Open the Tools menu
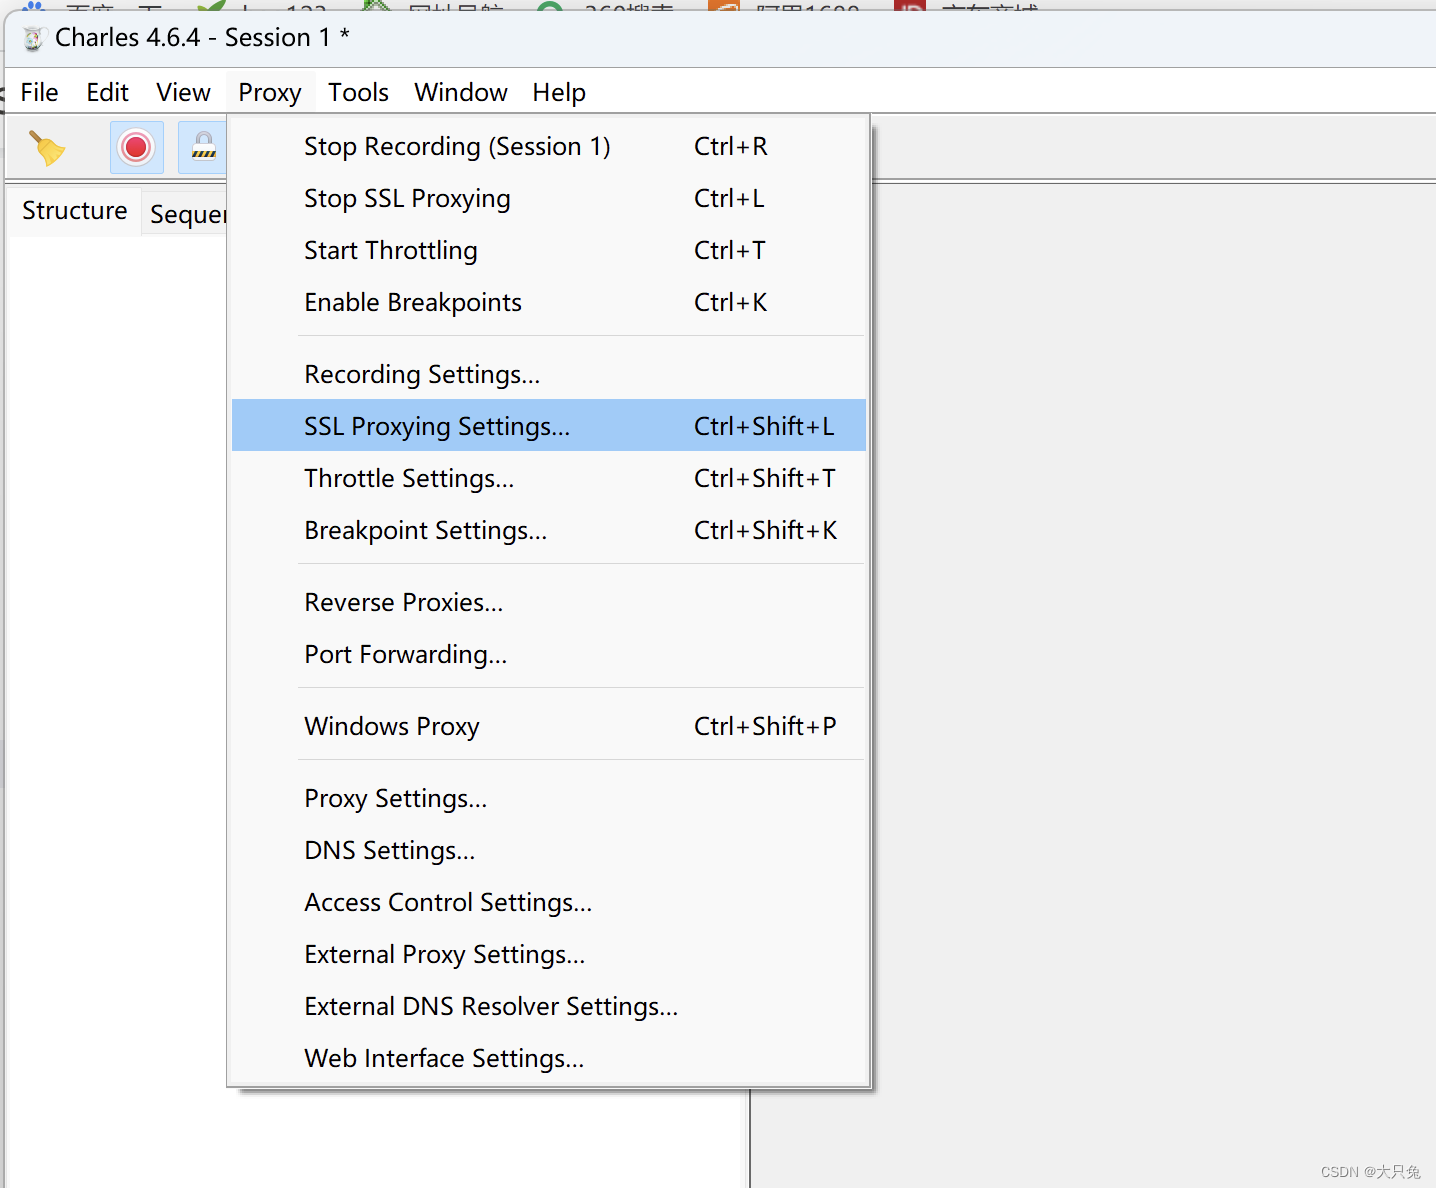 (x=359, y=93)
